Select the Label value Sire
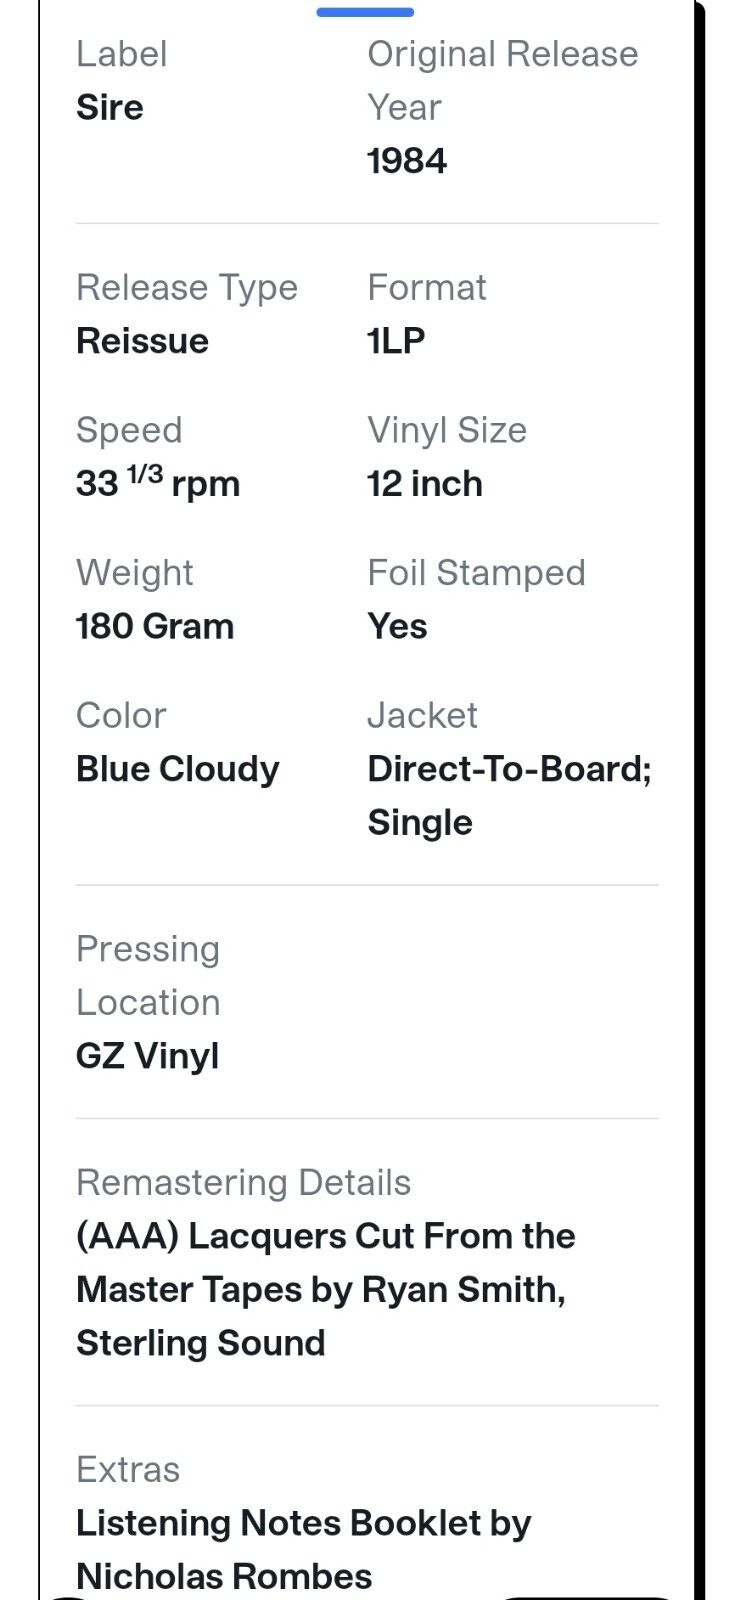Viewport: 729px width, 1600px height. (110, 107)
